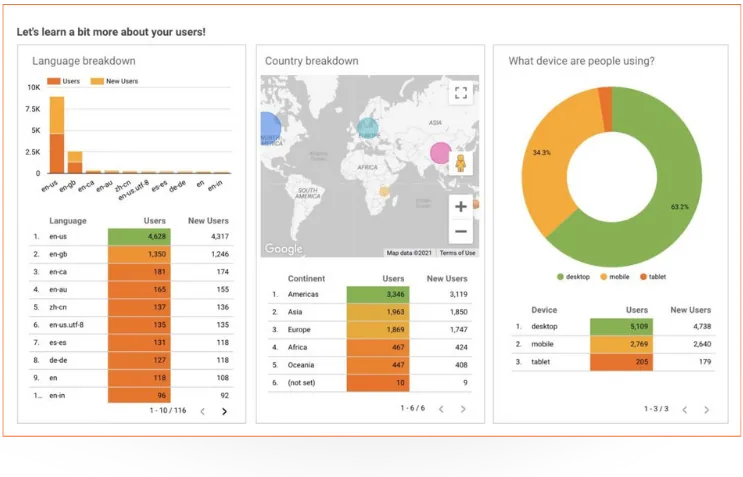
Task: Zoom in on the map
Action: click(x=461, y=207)
